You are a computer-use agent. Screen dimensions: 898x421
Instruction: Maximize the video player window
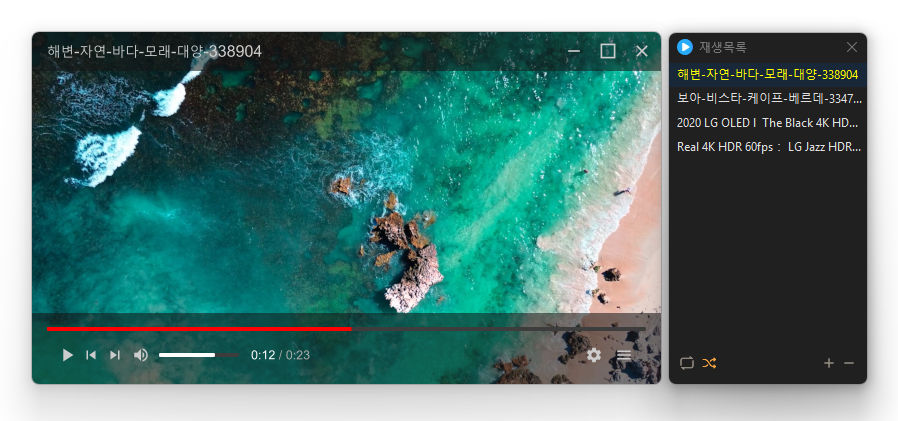coord(607,51)
